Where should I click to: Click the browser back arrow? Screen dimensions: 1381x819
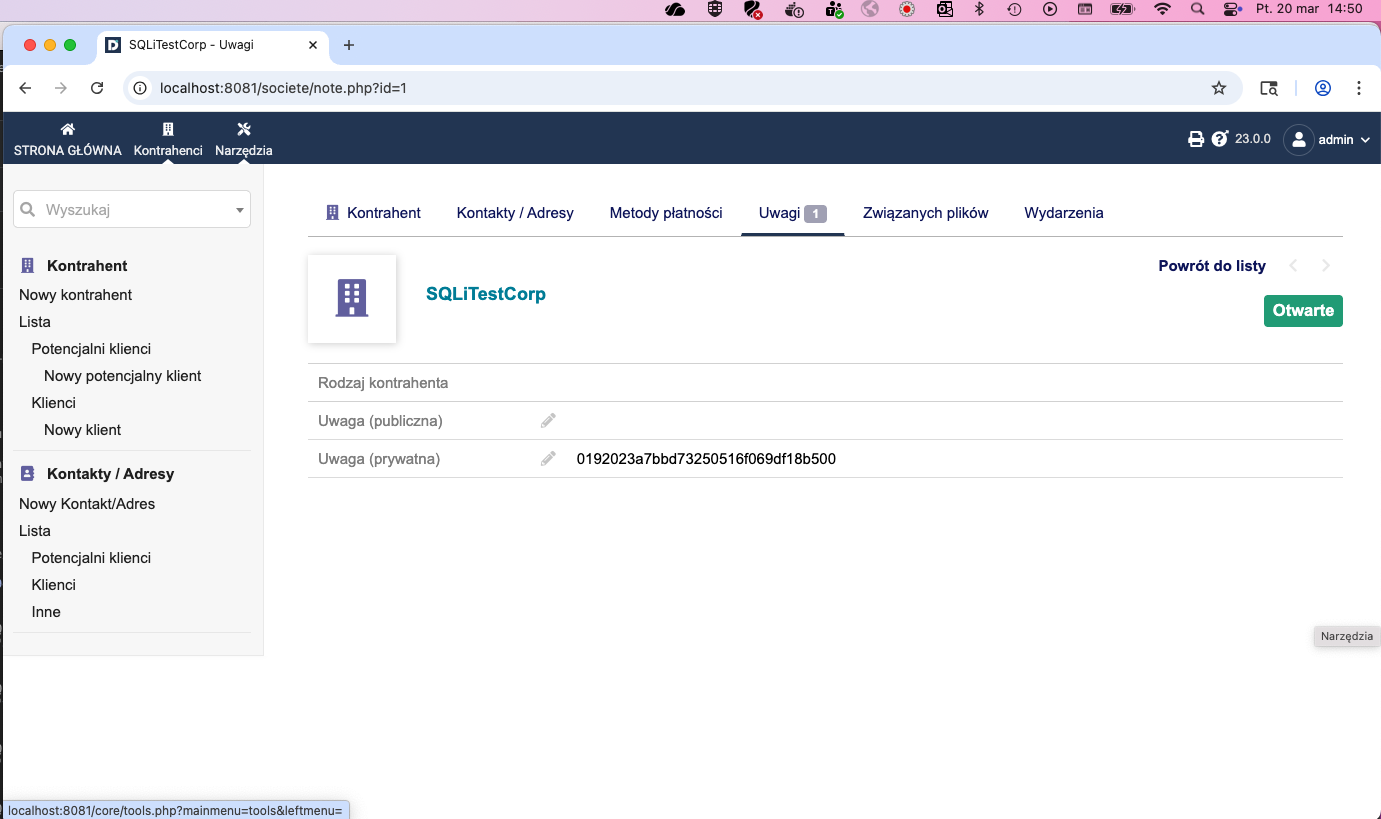tap(26, 88)
